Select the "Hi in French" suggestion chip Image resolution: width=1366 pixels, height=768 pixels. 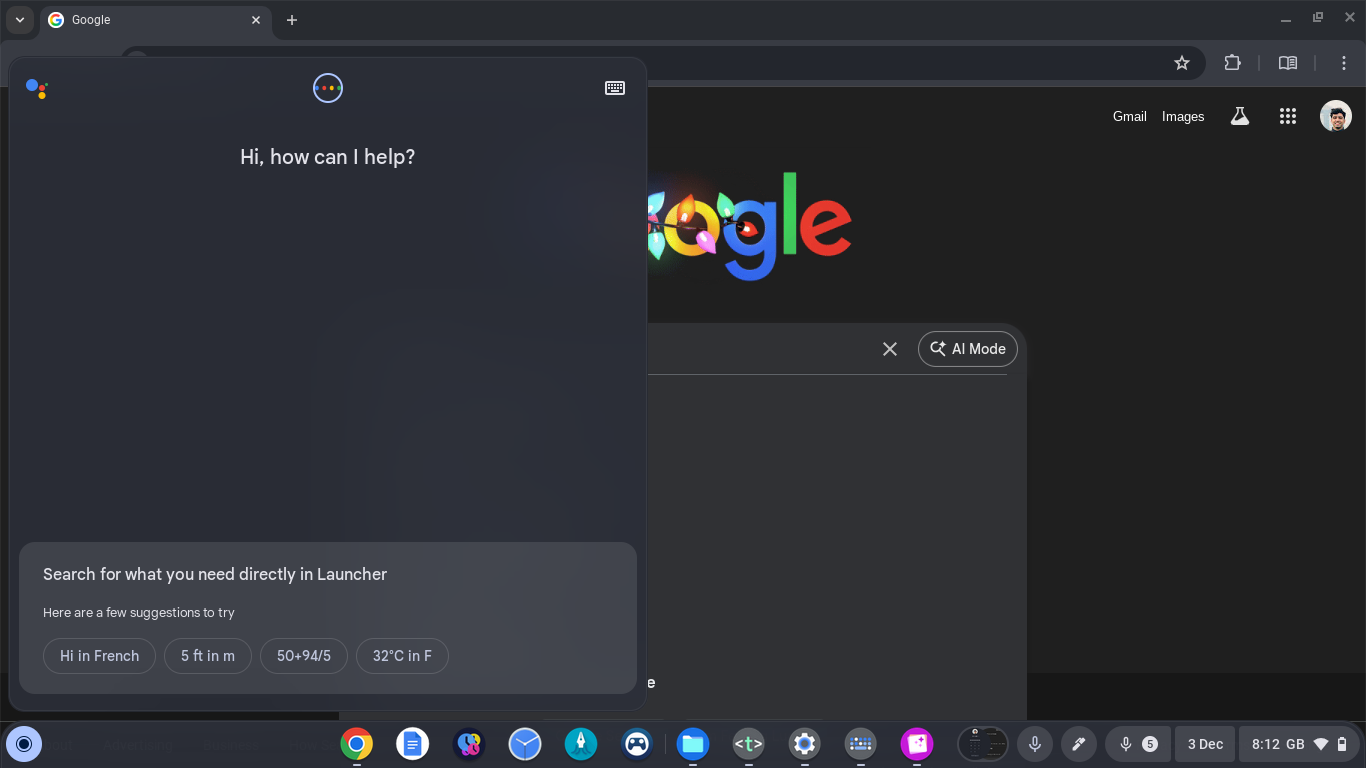(99, 656)
